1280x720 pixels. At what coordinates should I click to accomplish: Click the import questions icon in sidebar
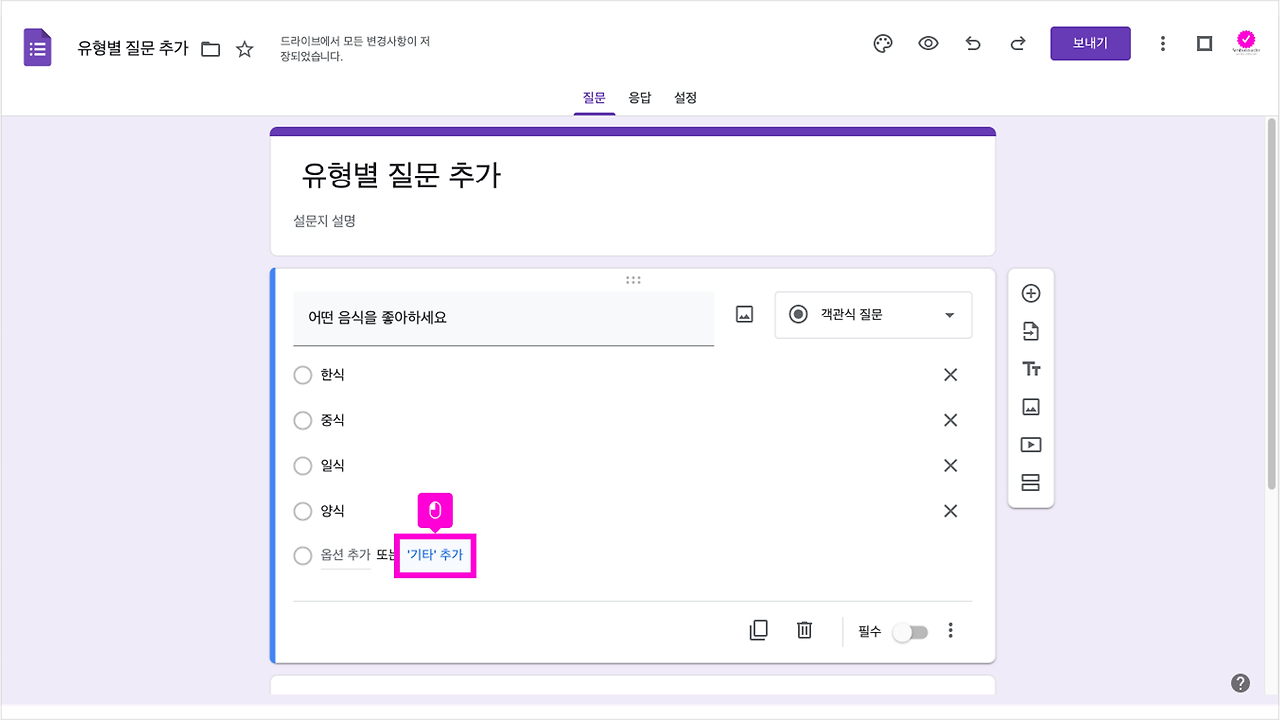pyautogui.click(x=1030, y=331)
